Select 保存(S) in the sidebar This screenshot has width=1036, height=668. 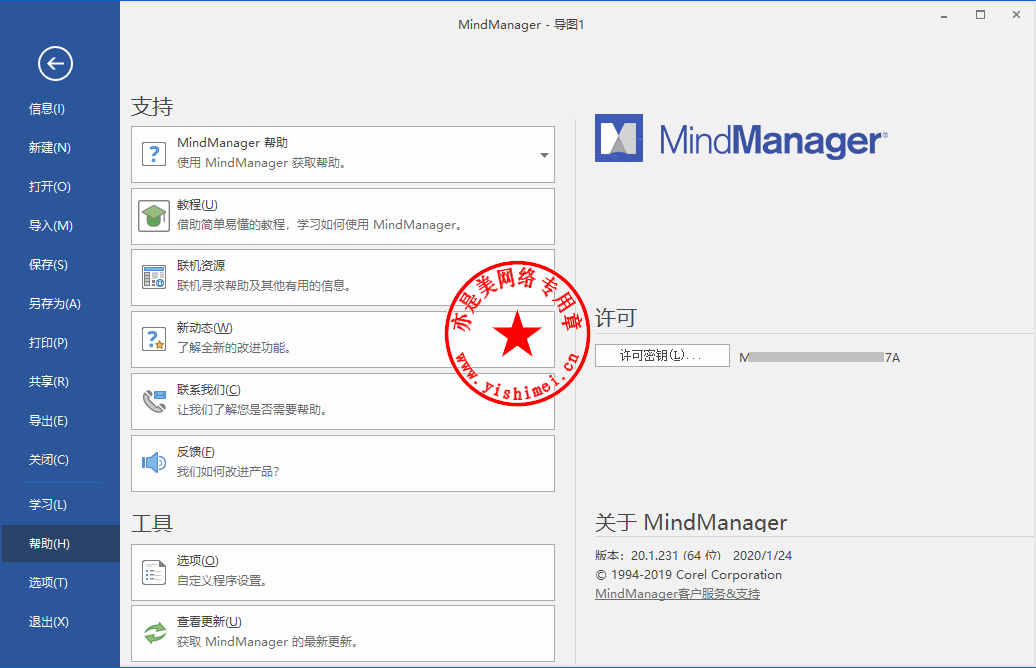click(48, 265)
